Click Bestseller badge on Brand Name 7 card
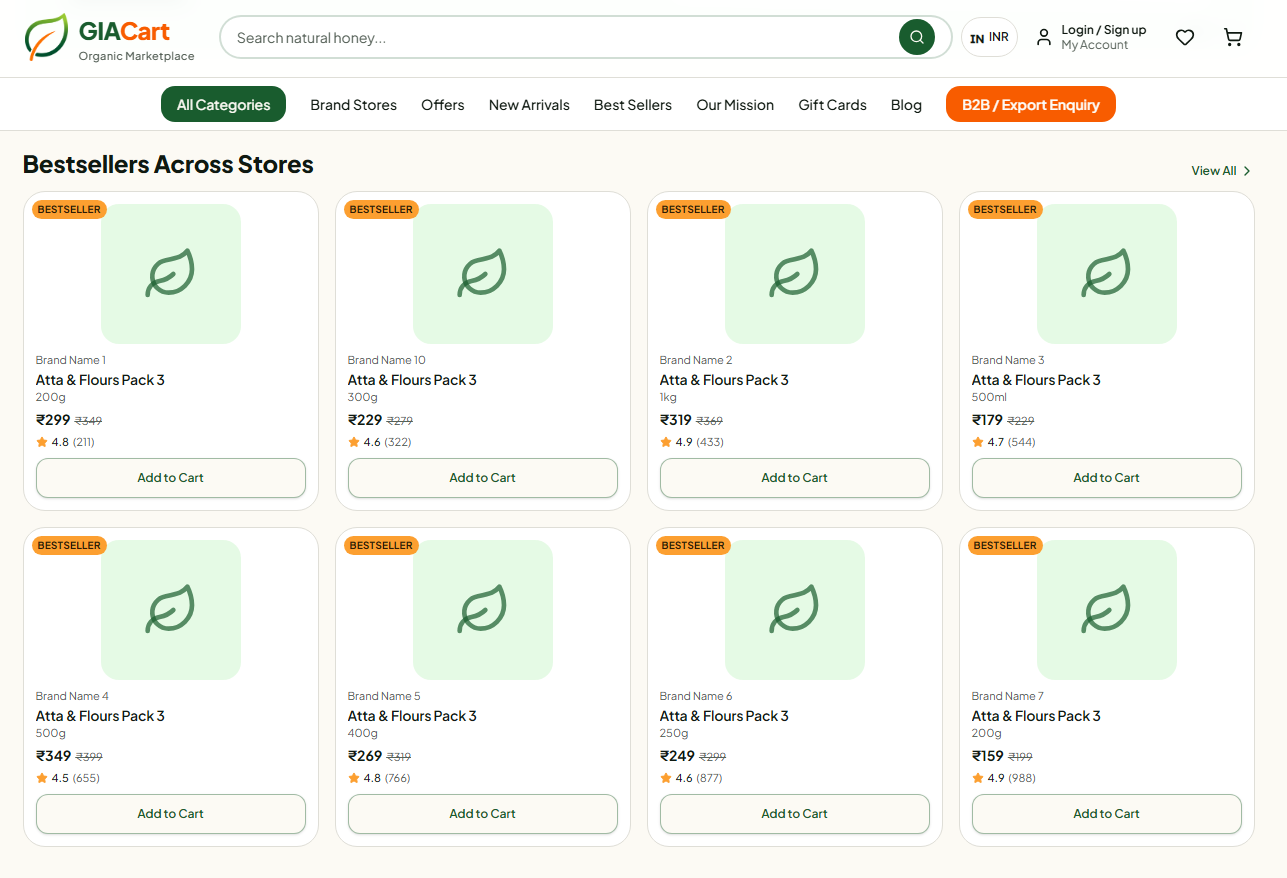Screen dimensions: 1287x878 pyautogui.click(x=1005, y=545)
